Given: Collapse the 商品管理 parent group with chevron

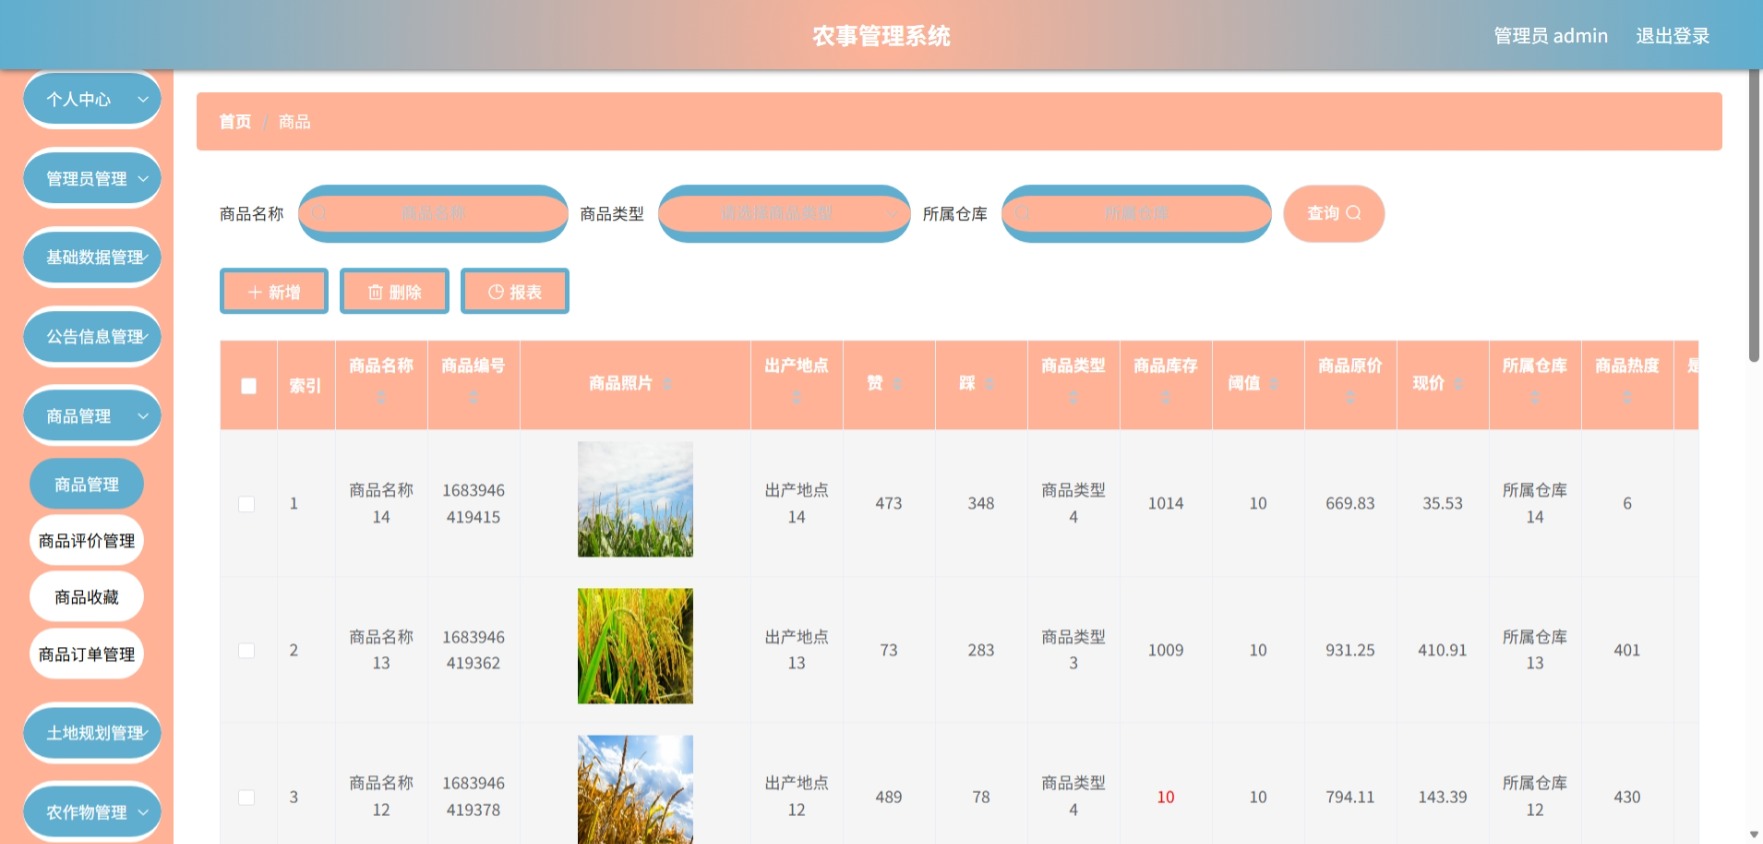Looking at the screenshot, I should click(143, 416).
